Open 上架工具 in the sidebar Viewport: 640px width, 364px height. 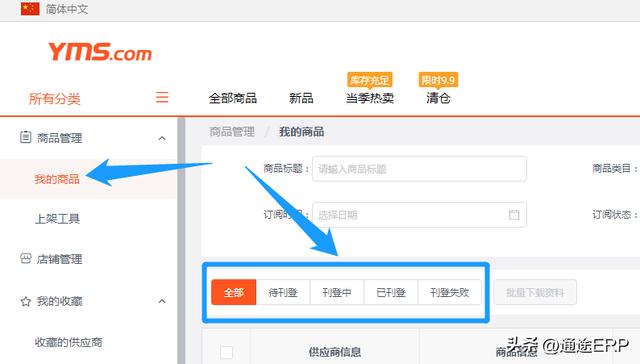pyautogui.click(x=57, y=219)
